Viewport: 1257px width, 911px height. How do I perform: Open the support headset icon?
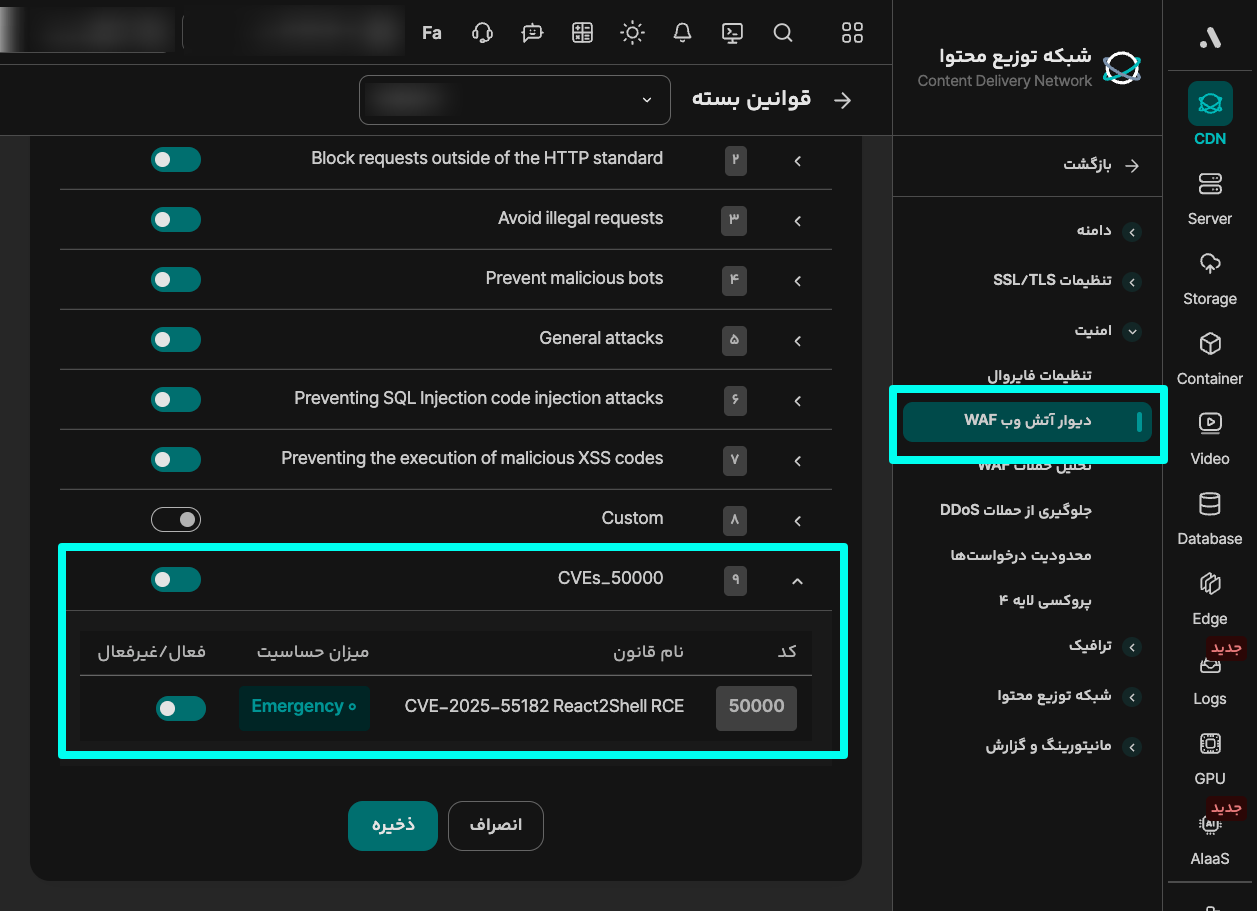coord(482,33)
